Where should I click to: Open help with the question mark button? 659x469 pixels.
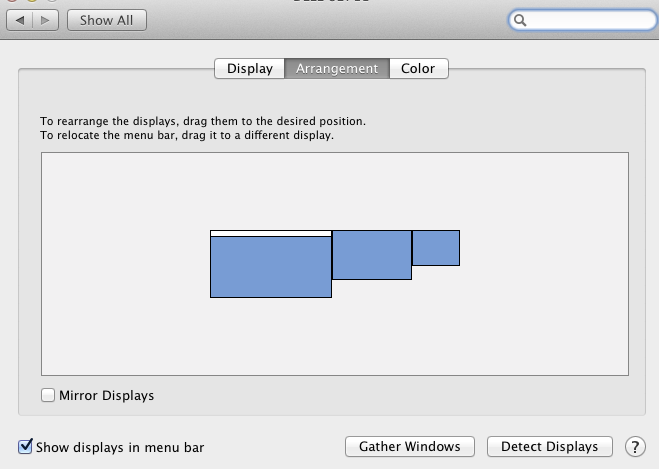(634, 446)
